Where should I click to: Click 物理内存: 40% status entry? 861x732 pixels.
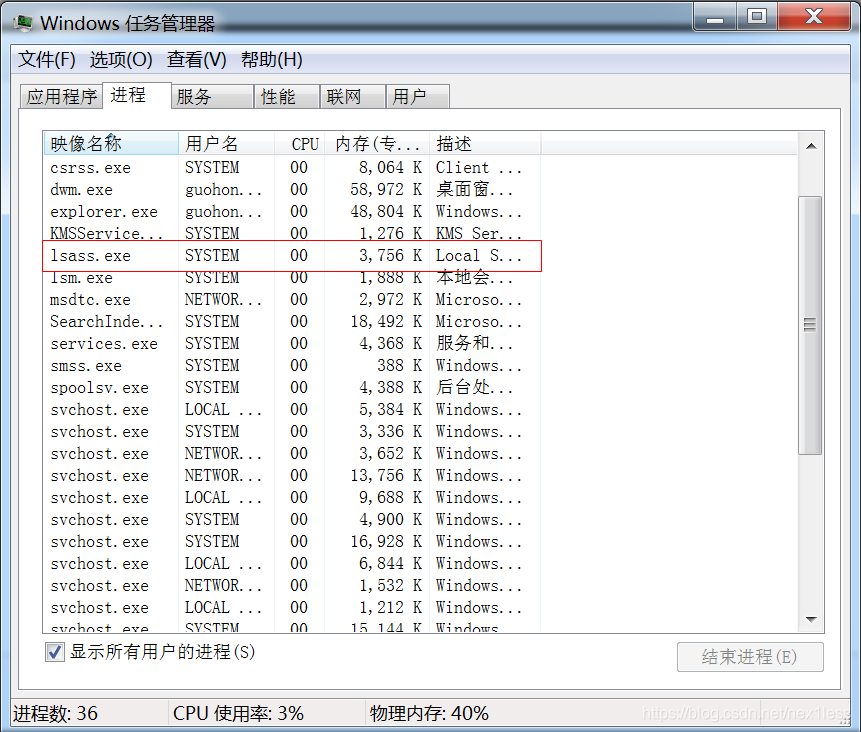tap(429, 713)
